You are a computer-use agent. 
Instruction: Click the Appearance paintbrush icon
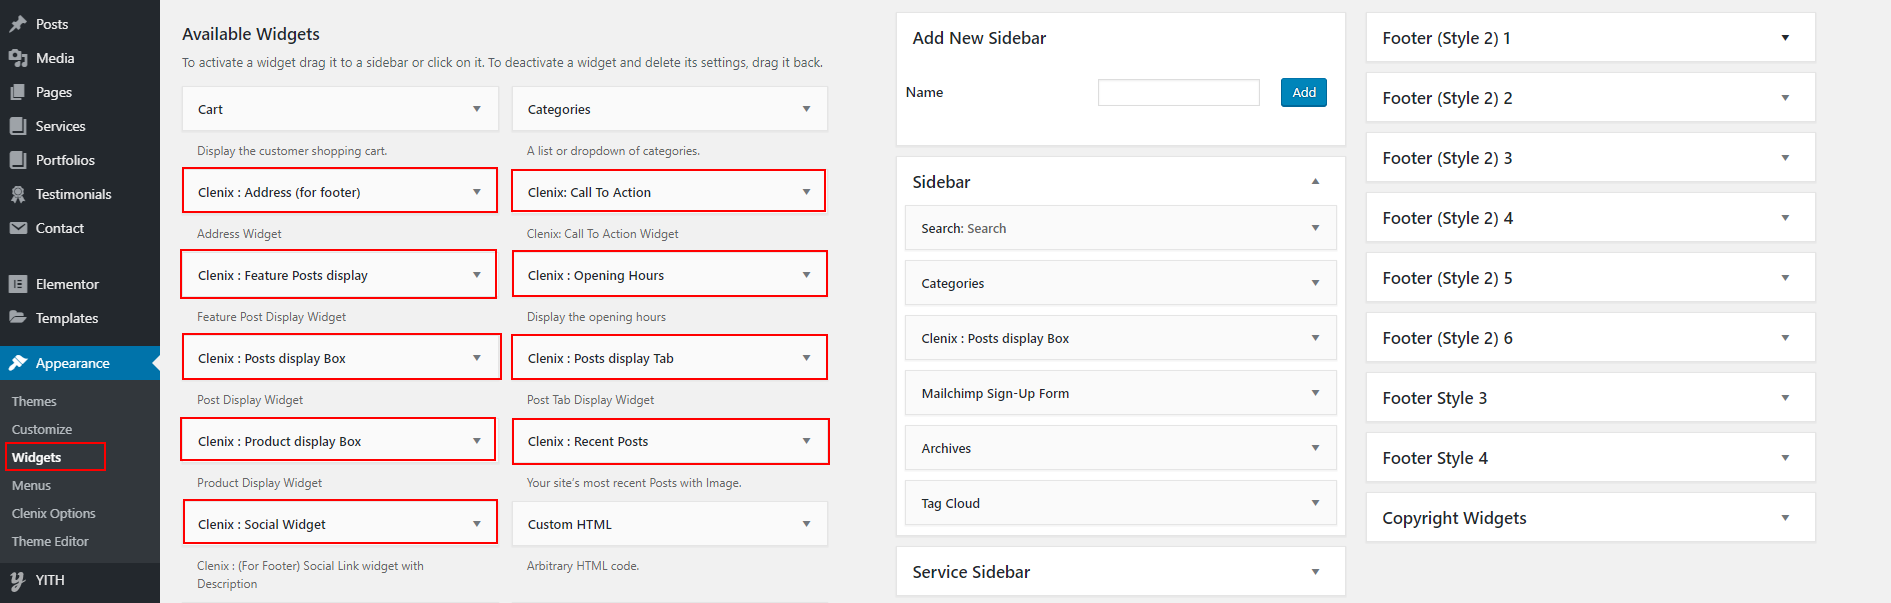[18, 363]
